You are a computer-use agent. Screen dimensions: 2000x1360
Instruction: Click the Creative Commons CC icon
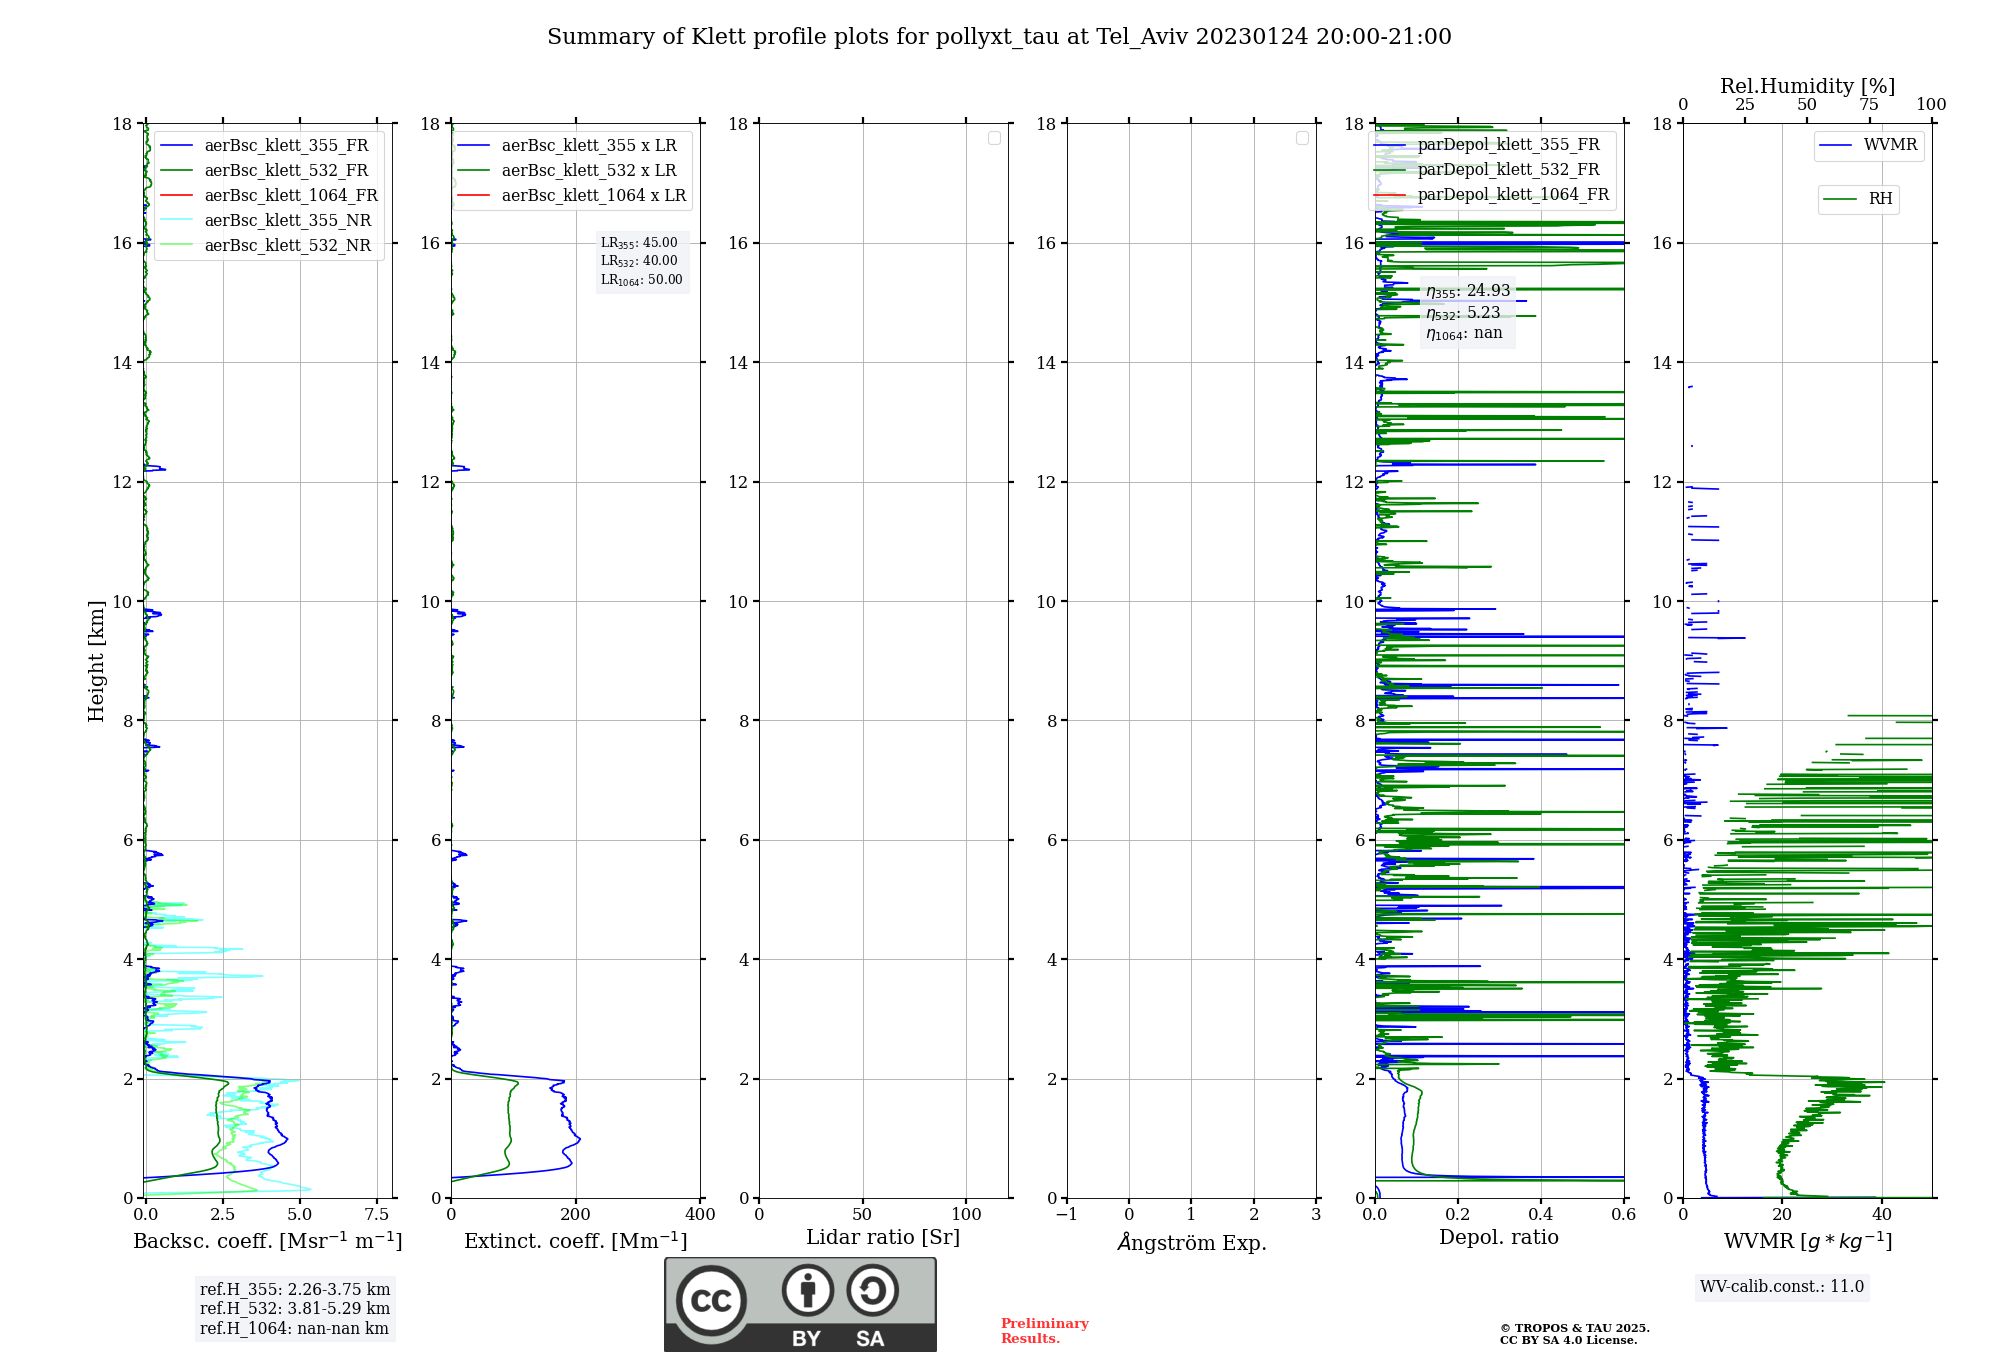711,1300
